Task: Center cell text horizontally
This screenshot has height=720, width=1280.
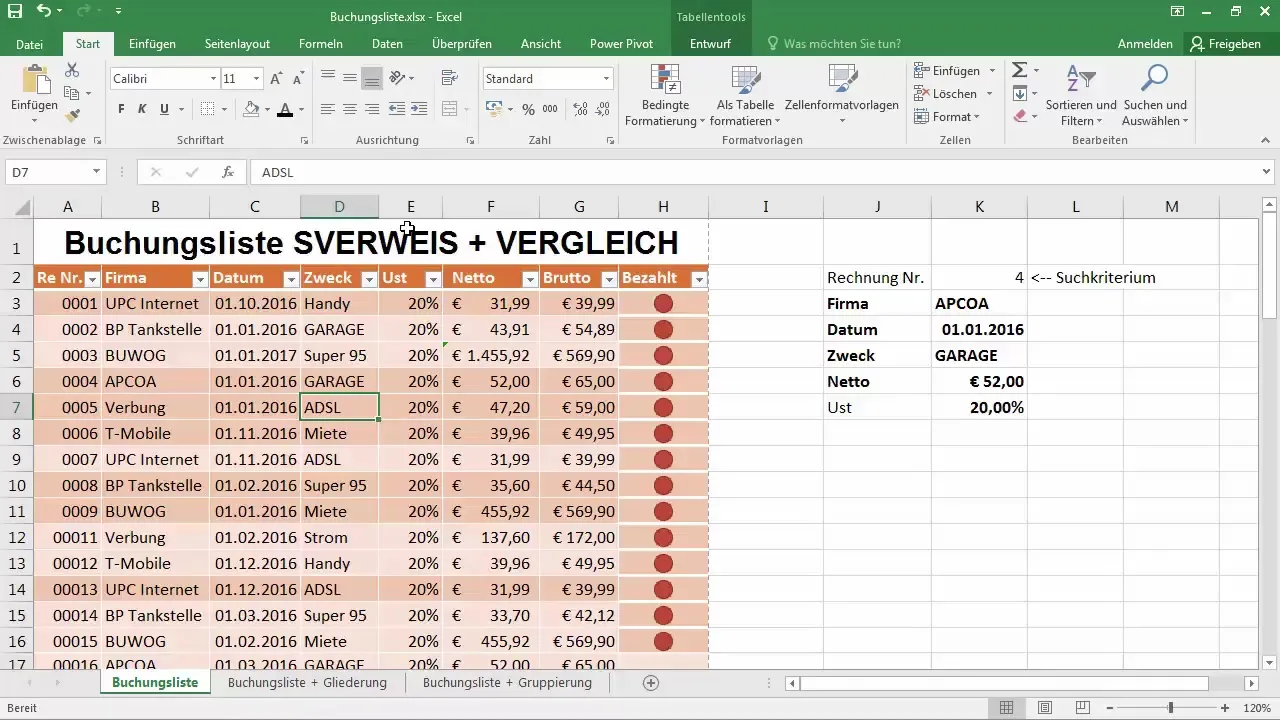Action: point(350,109)
